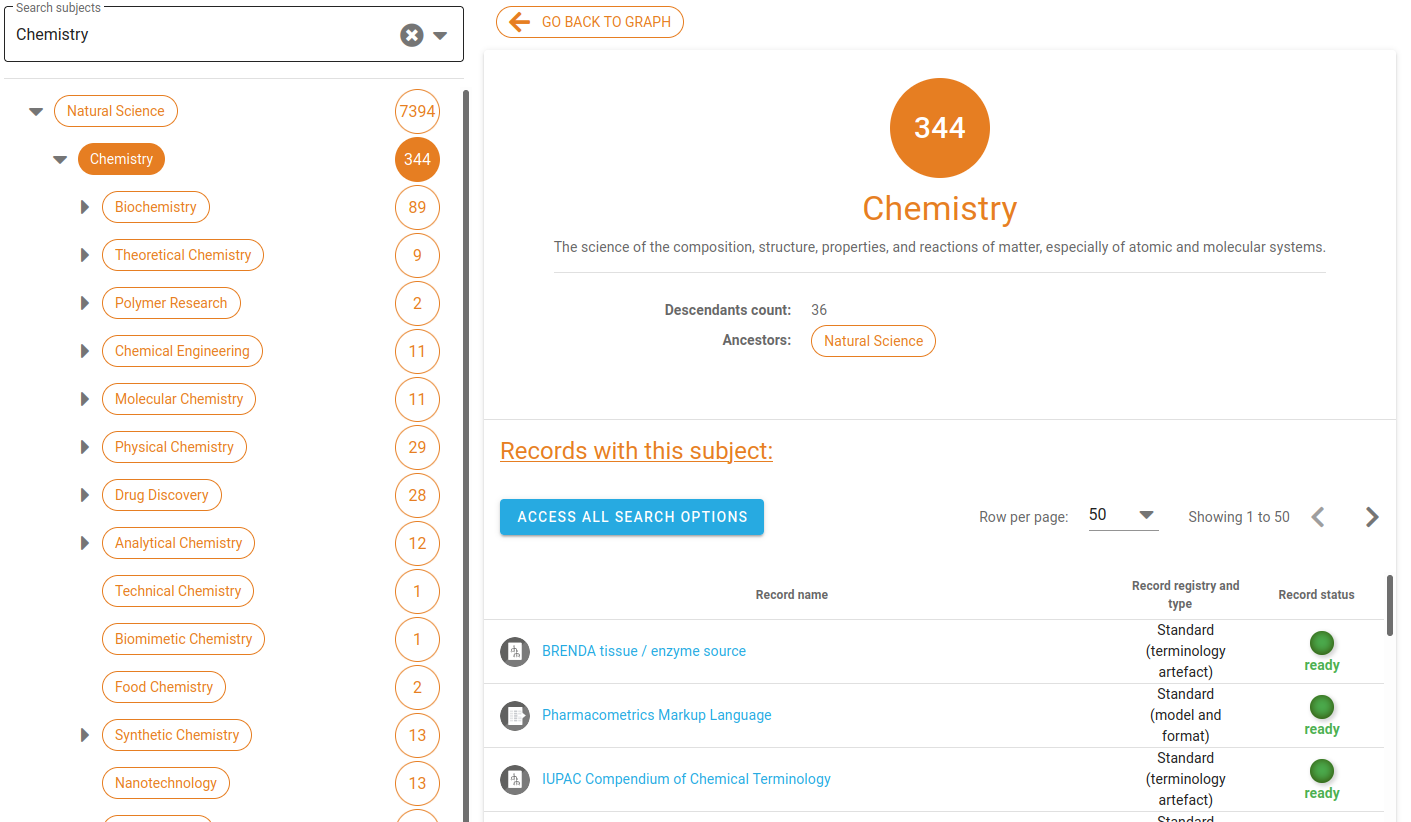
Task: Click the IUPAC Compendium terminology artefact icon
Action: tap(515, 780)
